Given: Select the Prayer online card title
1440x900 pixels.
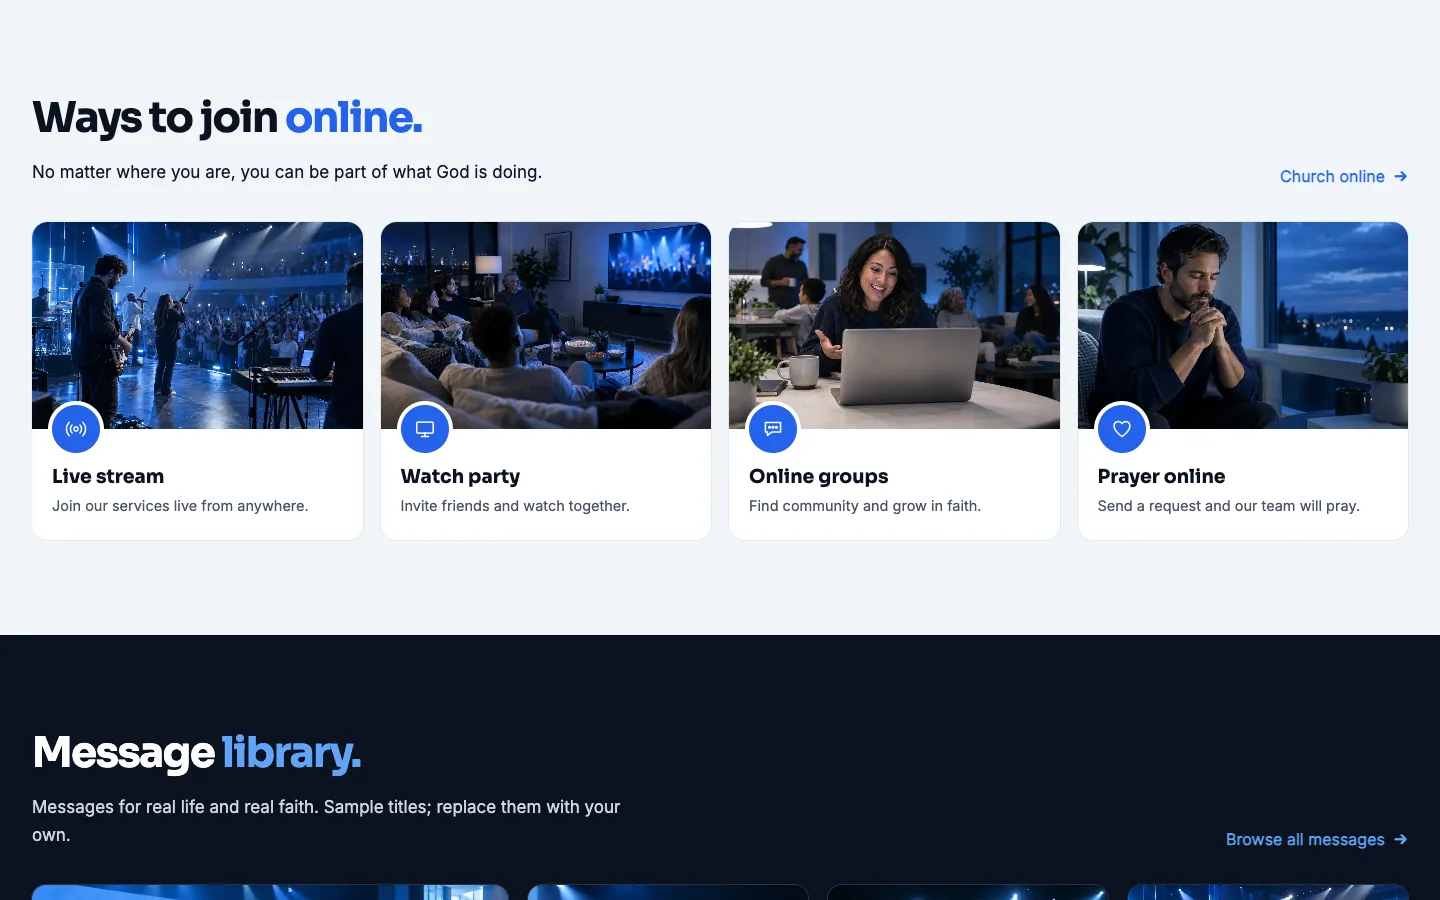Looking at the screenshot, I should (1161, 477).
